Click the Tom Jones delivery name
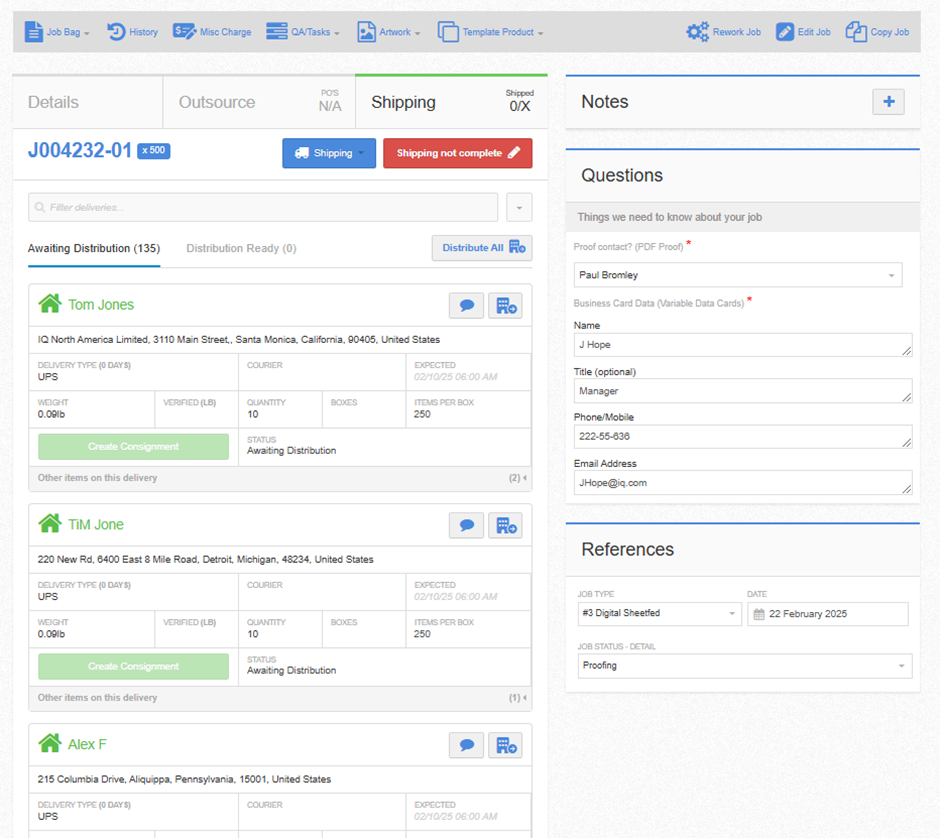The width and height of the screenshot is (940, 838). pyautogui.click(x=101, y=305)
